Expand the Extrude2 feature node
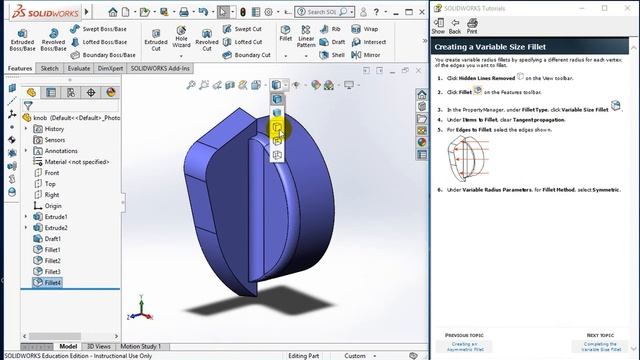 click(26, 228)
